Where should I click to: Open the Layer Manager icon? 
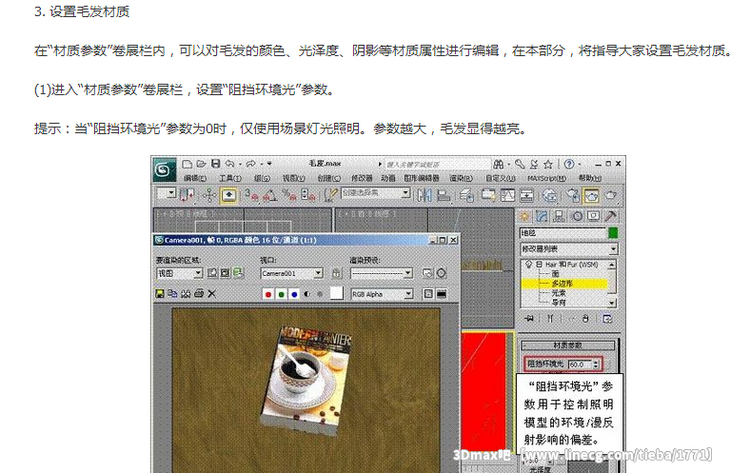tap(466, 195)
